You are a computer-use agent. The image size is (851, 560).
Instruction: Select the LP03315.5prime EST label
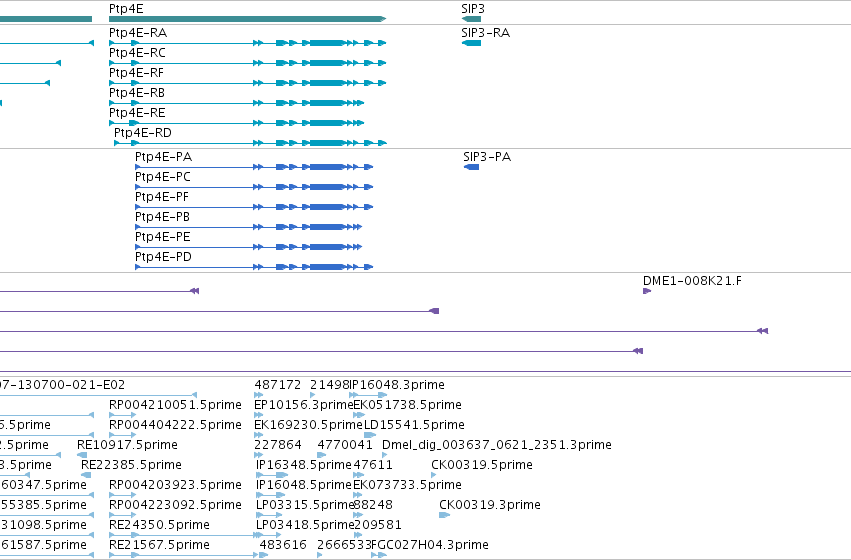click(305, 505)
